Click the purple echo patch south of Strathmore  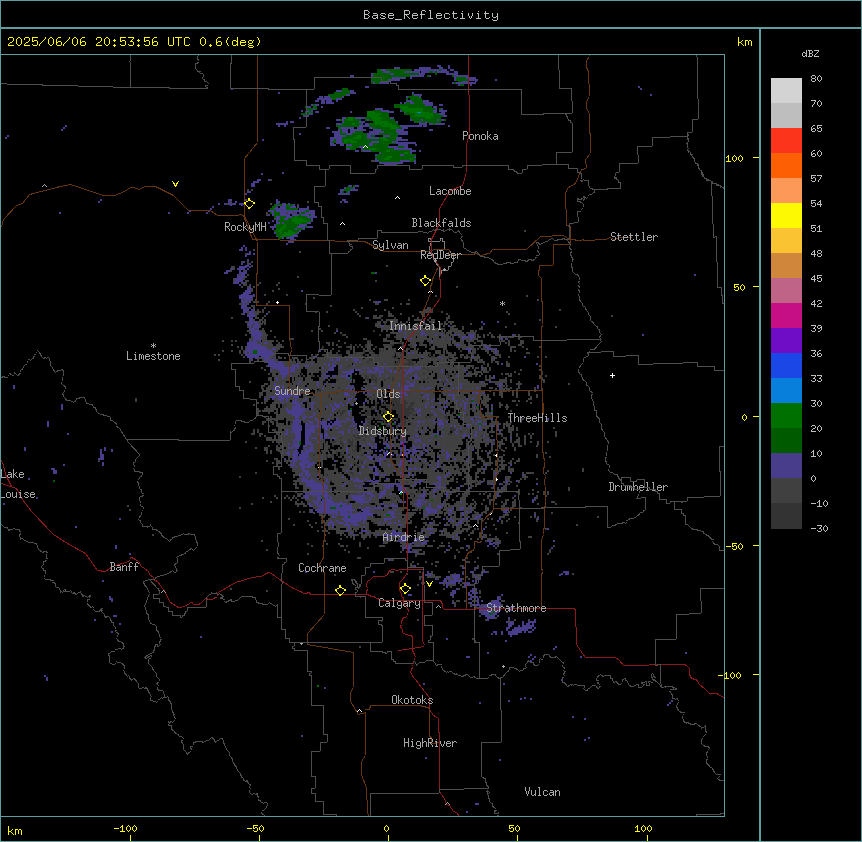pos(520,627)
